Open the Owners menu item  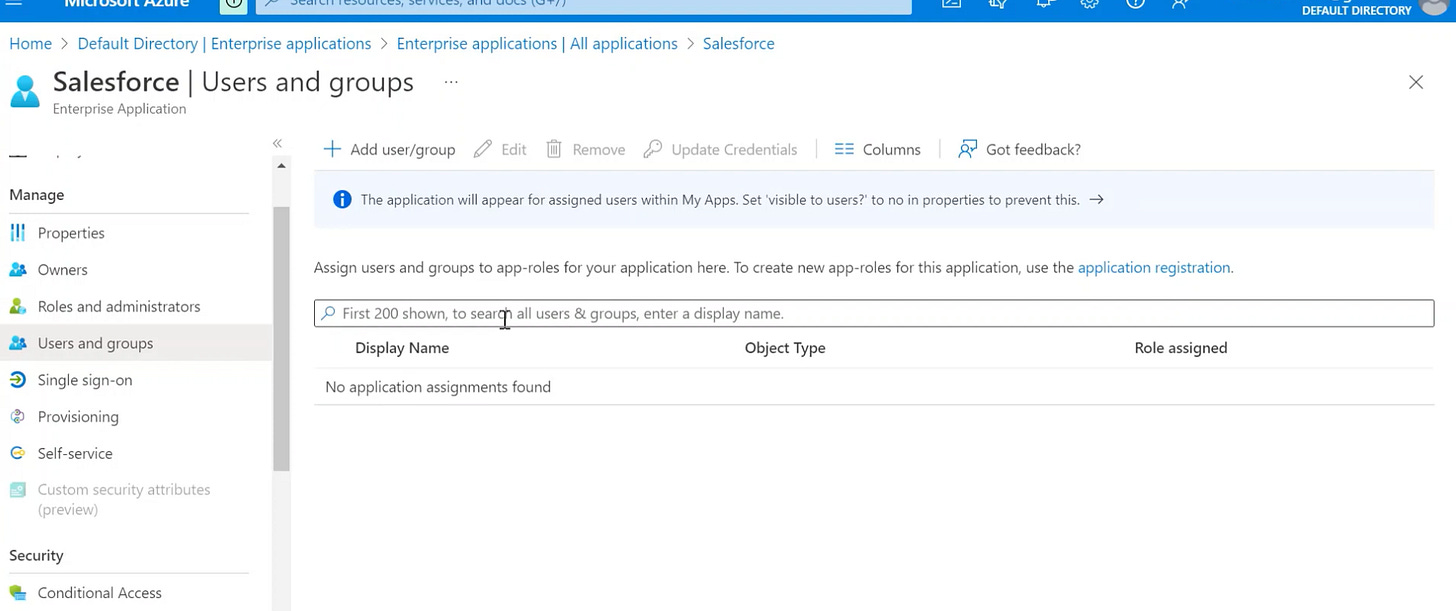click(x=63, y=270)
